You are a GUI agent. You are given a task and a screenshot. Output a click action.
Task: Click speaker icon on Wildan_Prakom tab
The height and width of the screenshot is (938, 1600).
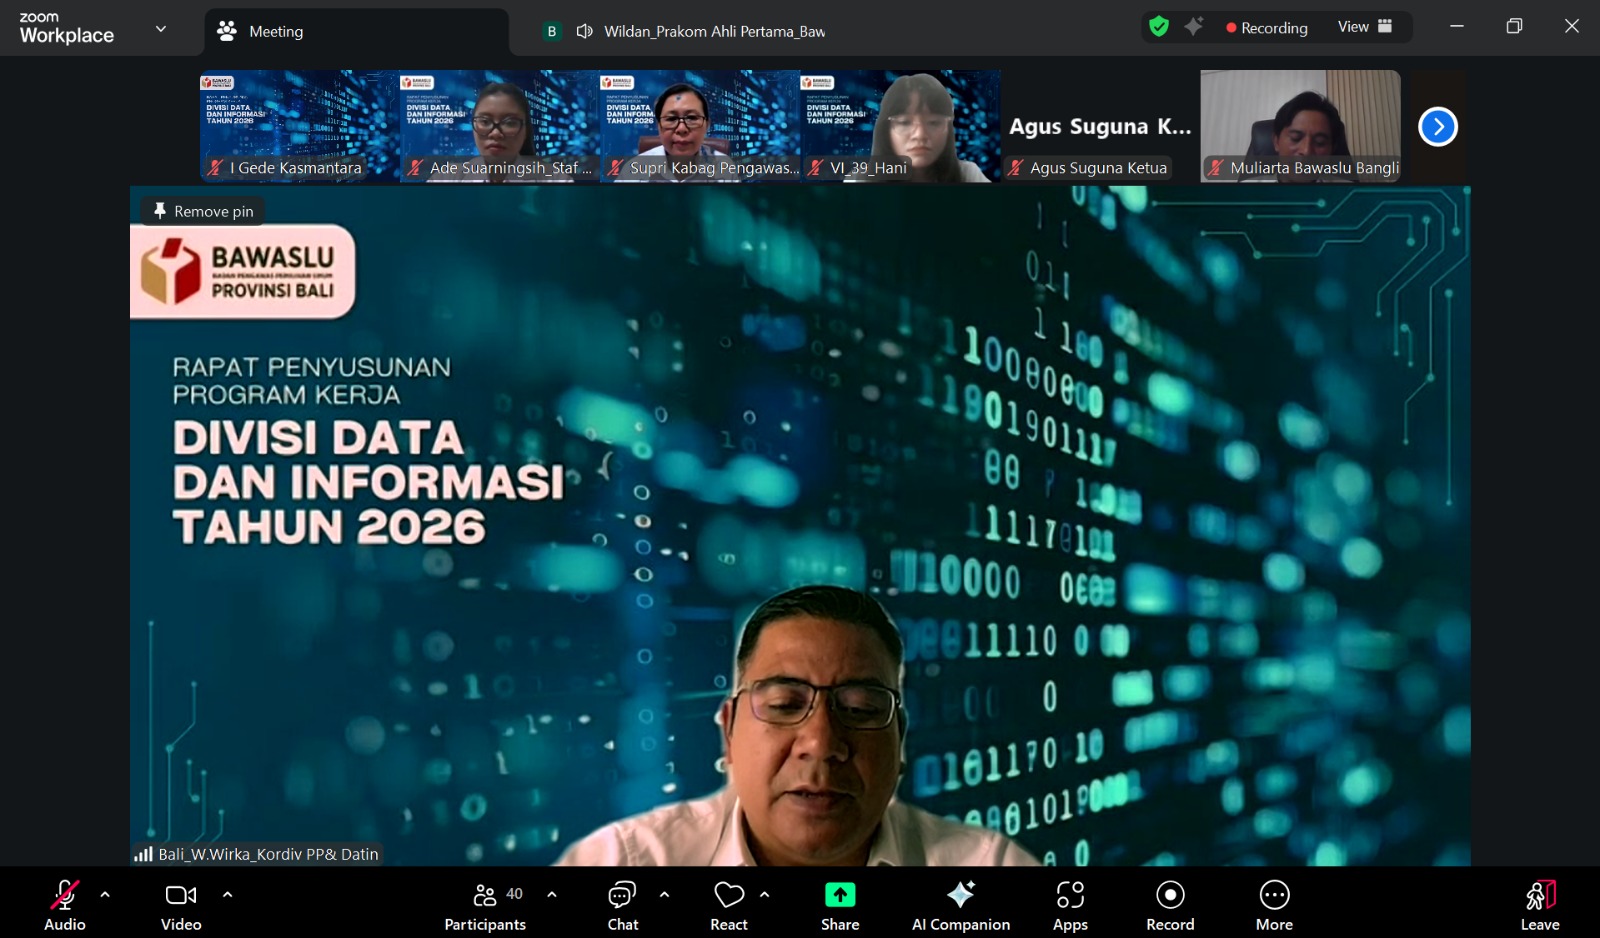(585, 32)
